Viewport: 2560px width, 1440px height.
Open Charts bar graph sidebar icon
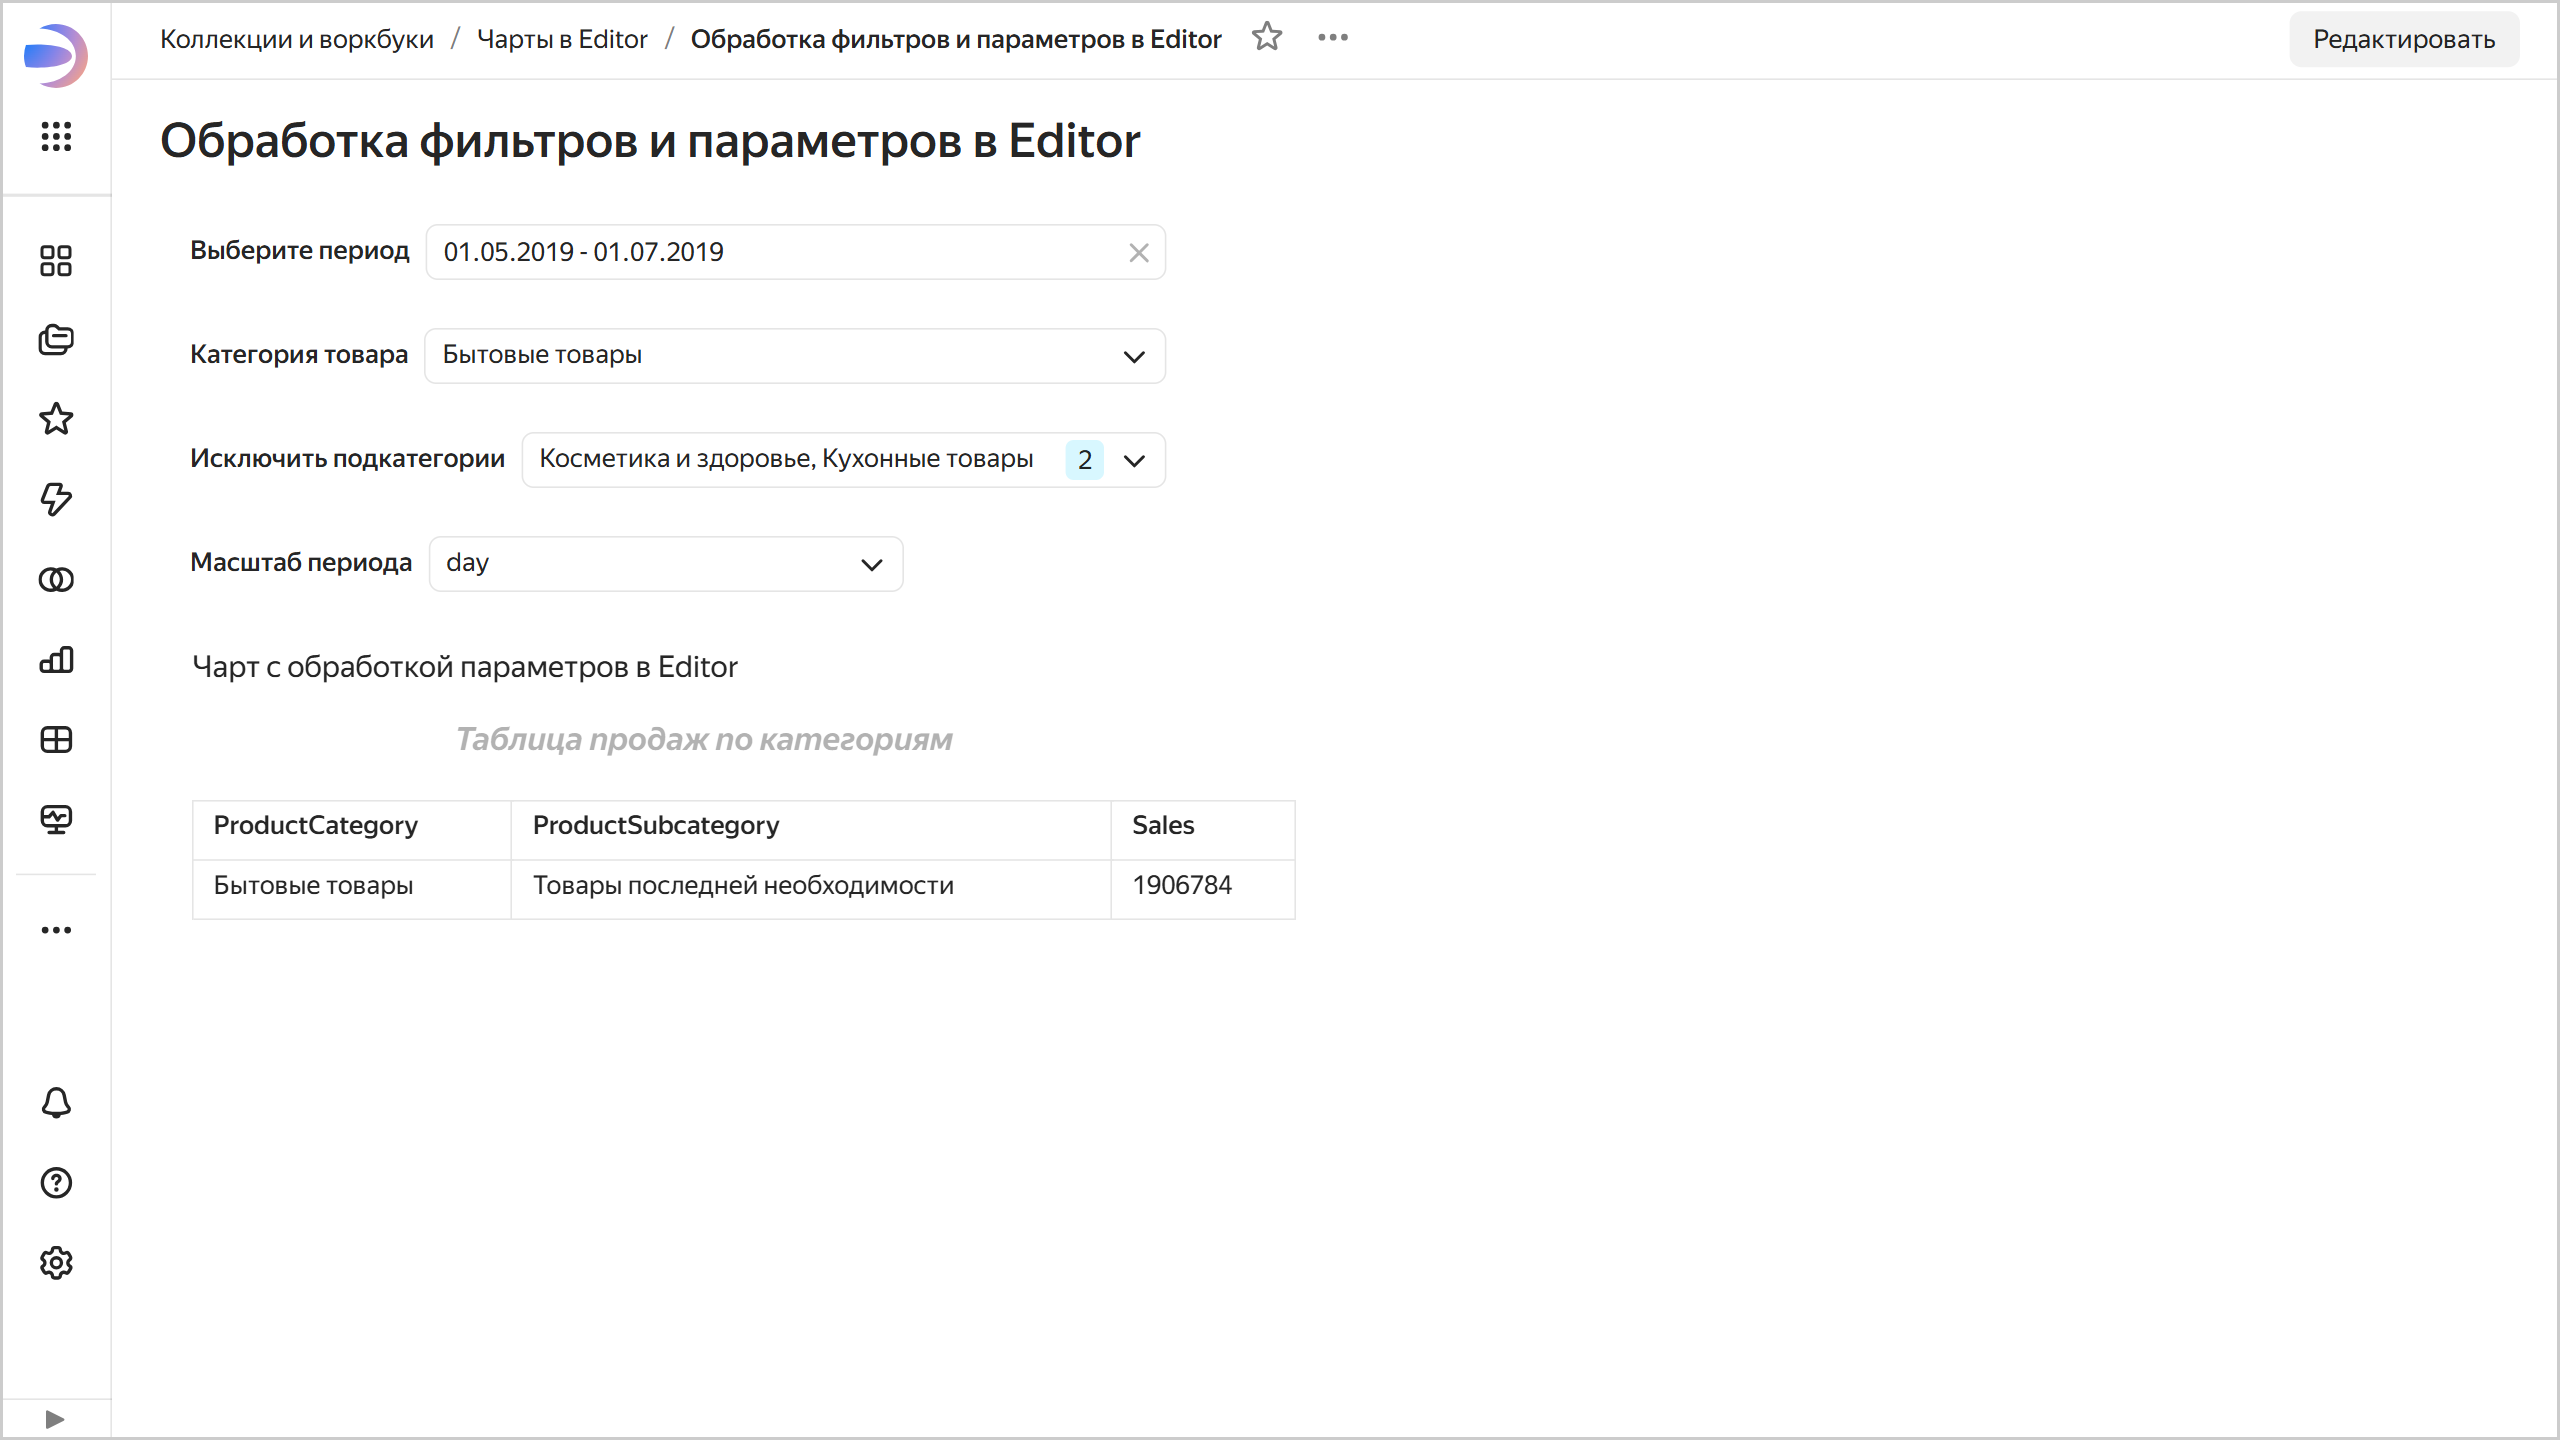tap(56, 660)
